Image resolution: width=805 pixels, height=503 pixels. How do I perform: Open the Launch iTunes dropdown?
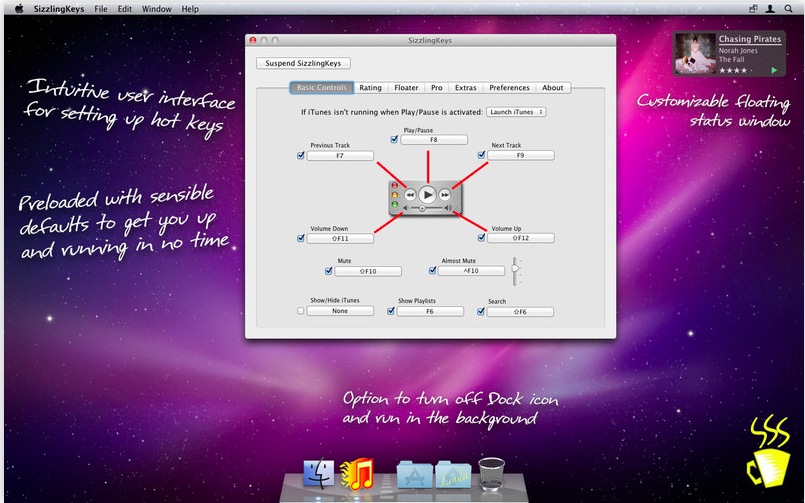(x=516, y=112)
